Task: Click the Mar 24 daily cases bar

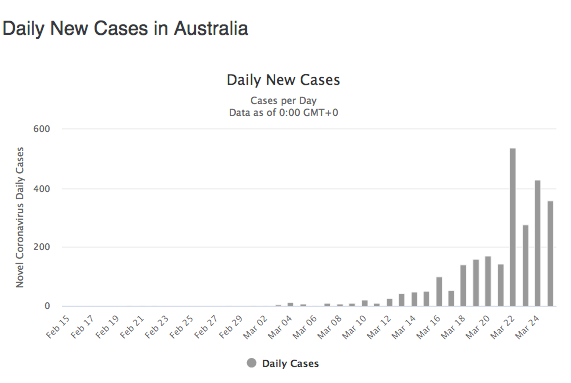Action: click(537, 243)
